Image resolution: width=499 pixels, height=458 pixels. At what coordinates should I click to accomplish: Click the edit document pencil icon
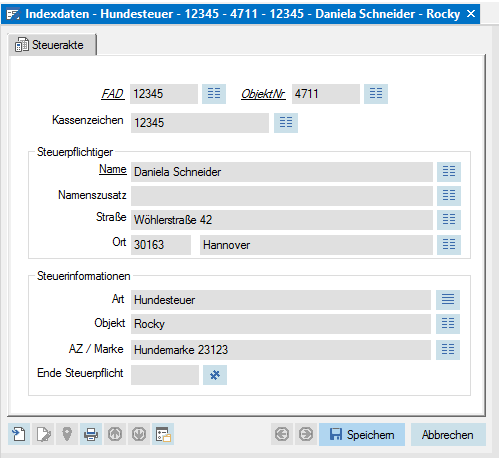coord(43,434)
